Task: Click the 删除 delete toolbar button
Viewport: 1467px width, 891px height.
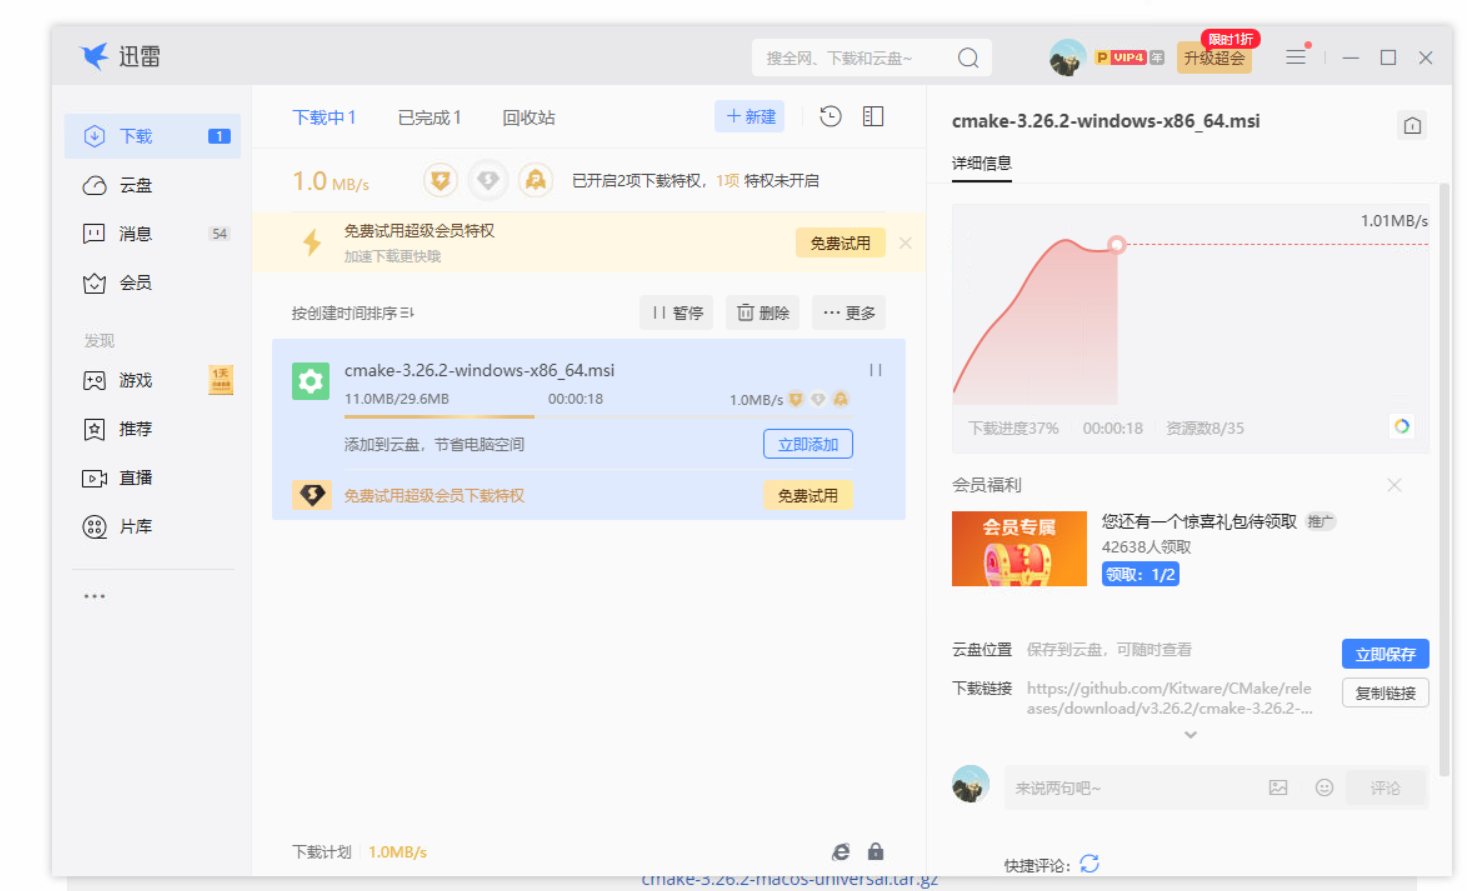Action: tap(763, 313)
